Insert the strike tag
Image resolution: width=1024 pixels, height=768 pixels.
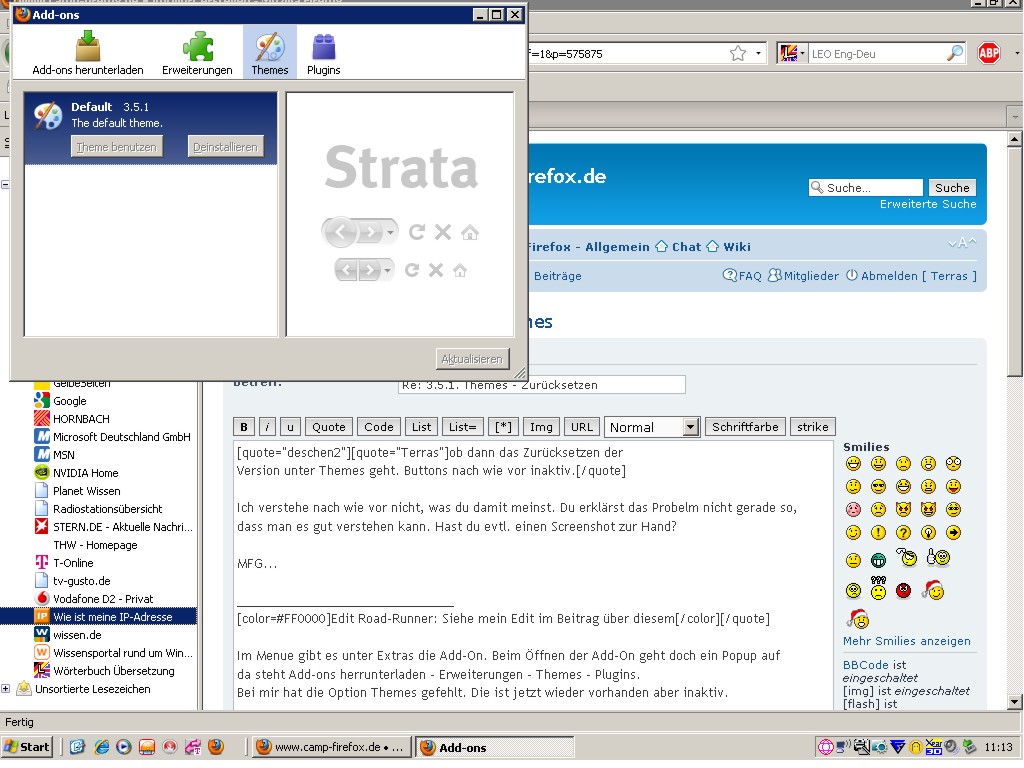812,427
